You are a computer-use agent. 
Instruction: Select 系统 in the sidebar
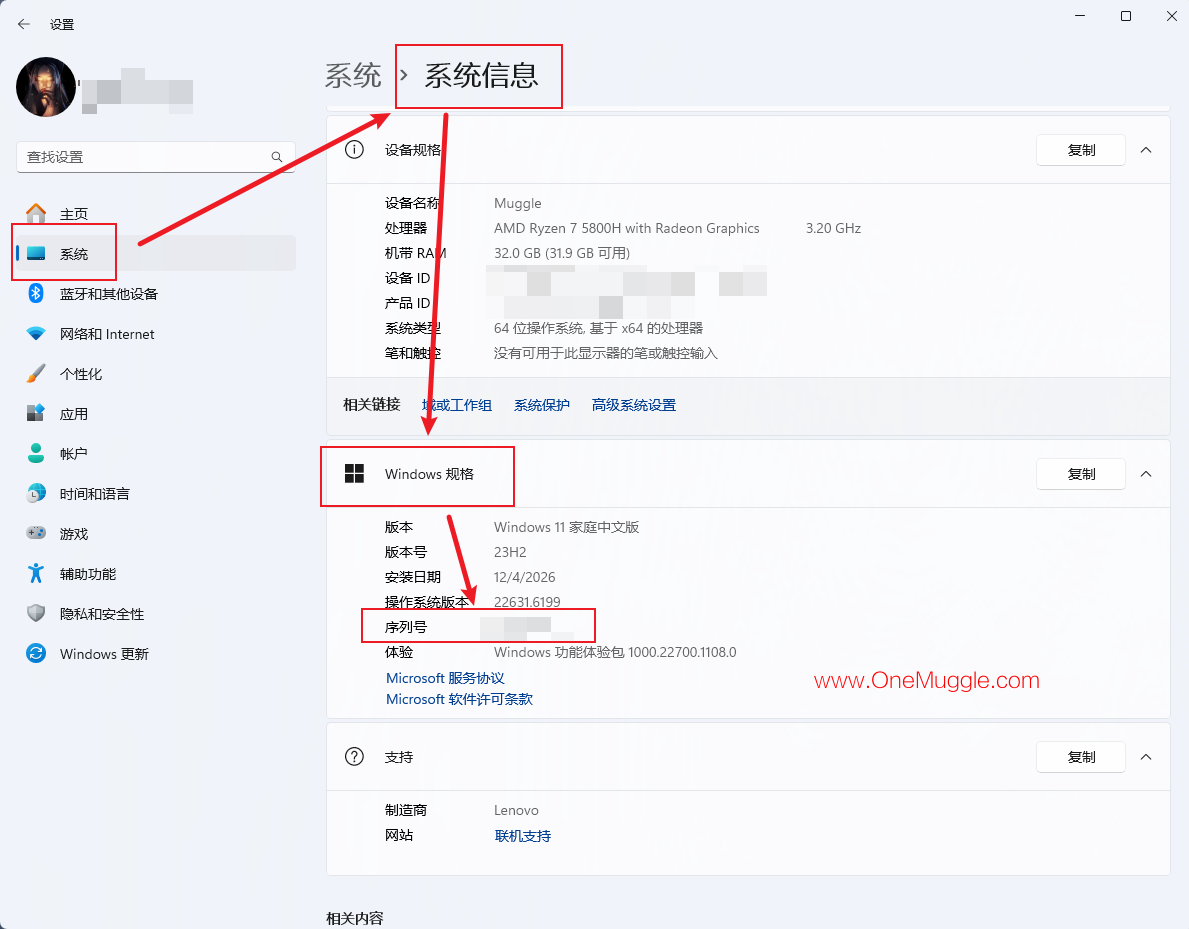[x=155, y=253]
